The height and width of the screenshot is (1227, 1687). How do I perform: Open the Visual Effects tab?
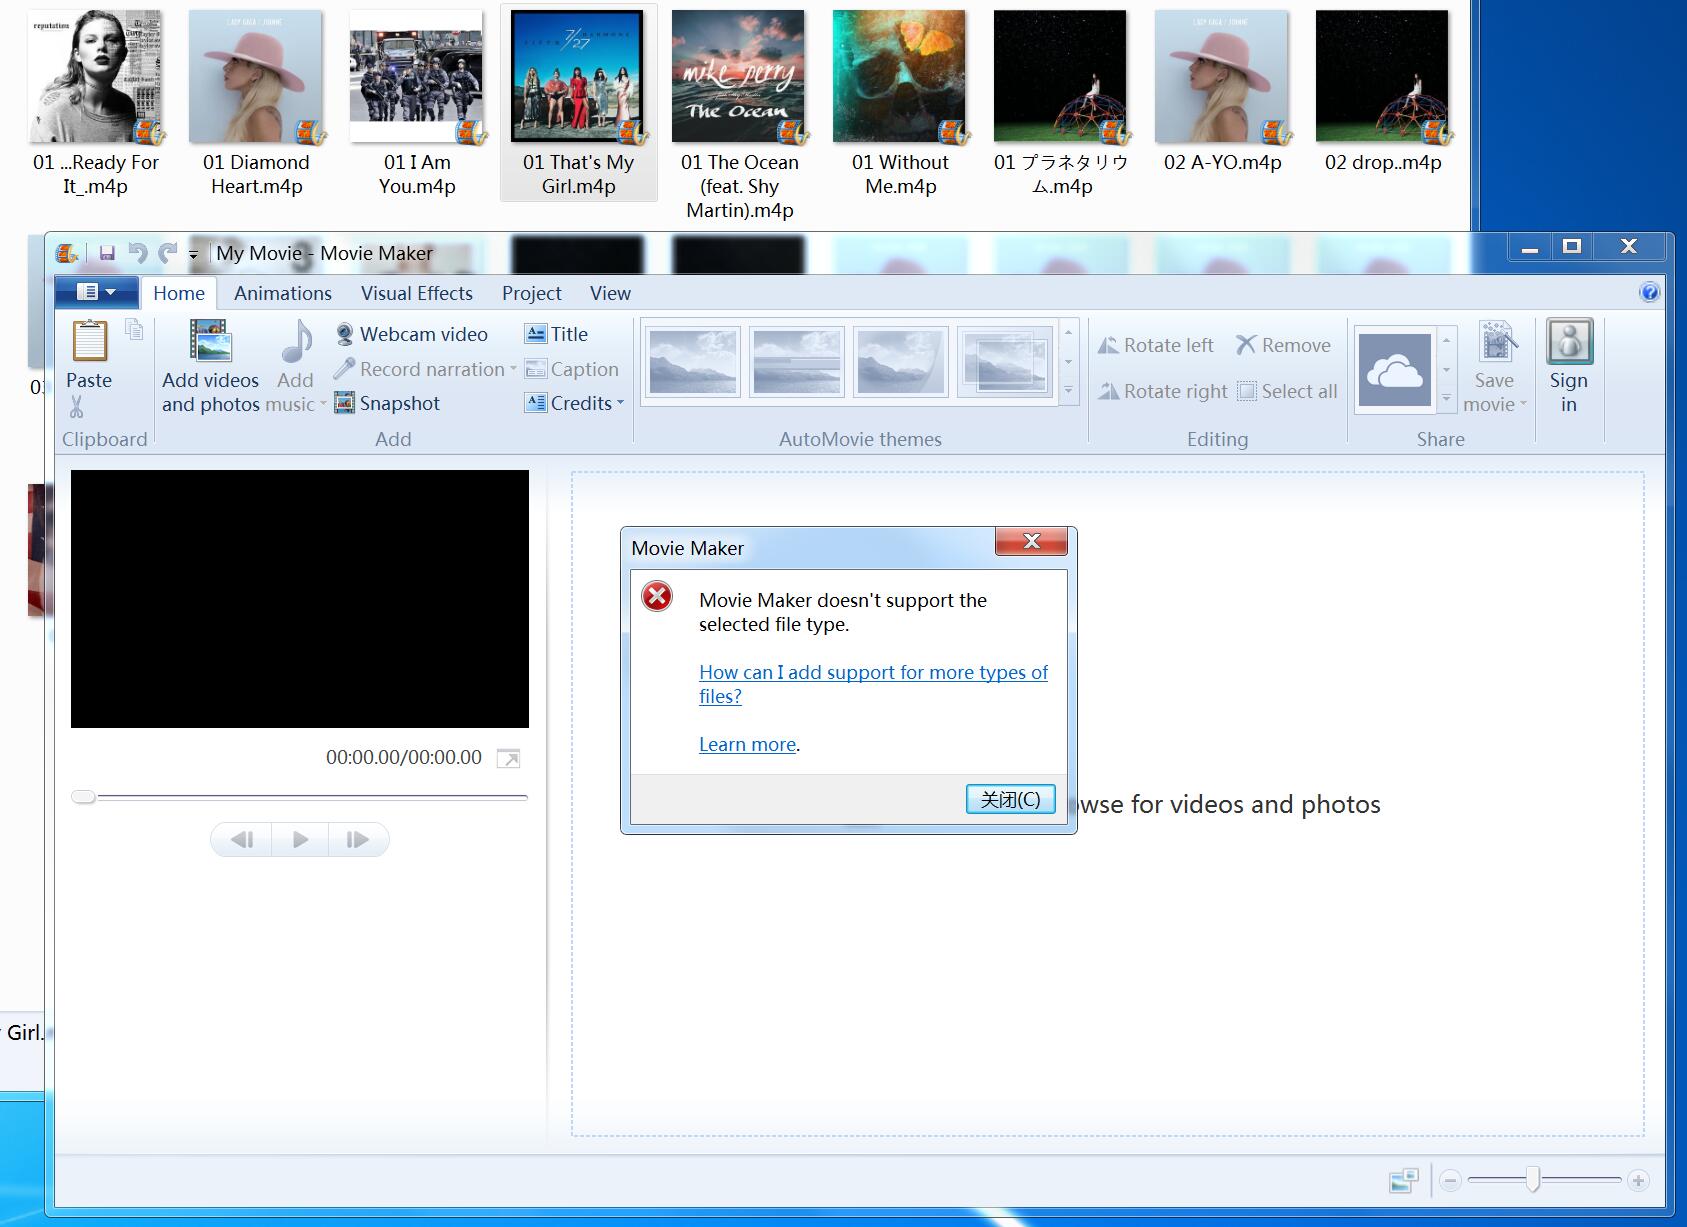click(x=417, y=293)
